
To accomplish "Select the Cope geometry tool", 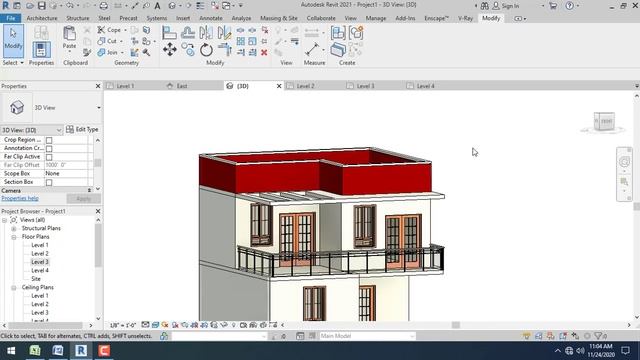I will coord(110,30).
